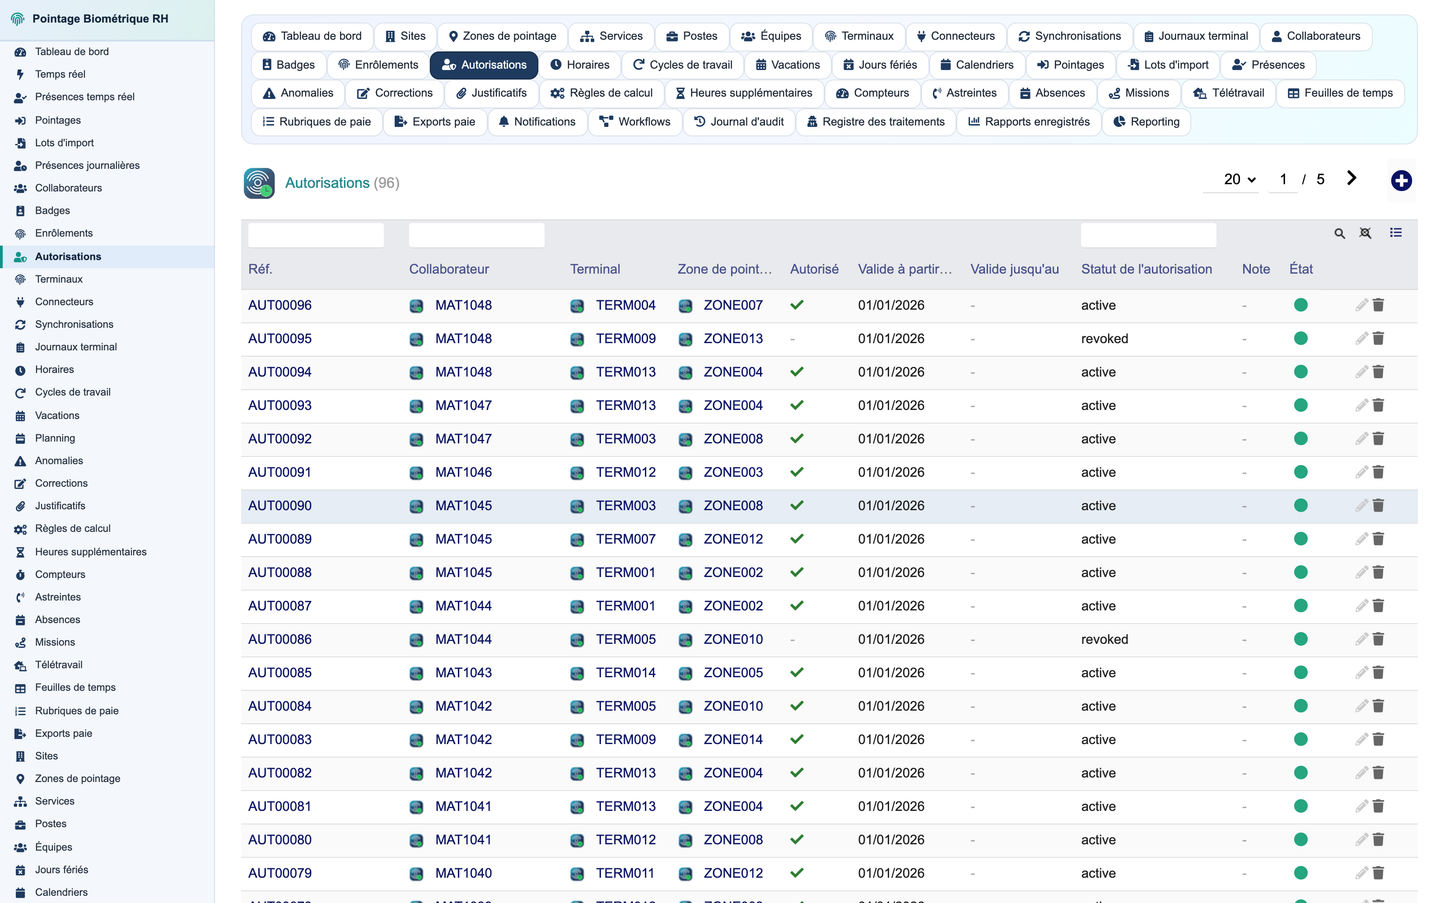Edit authorization AUT00096 with pencil icon
1445x903 pixels.
(1361, 305)
